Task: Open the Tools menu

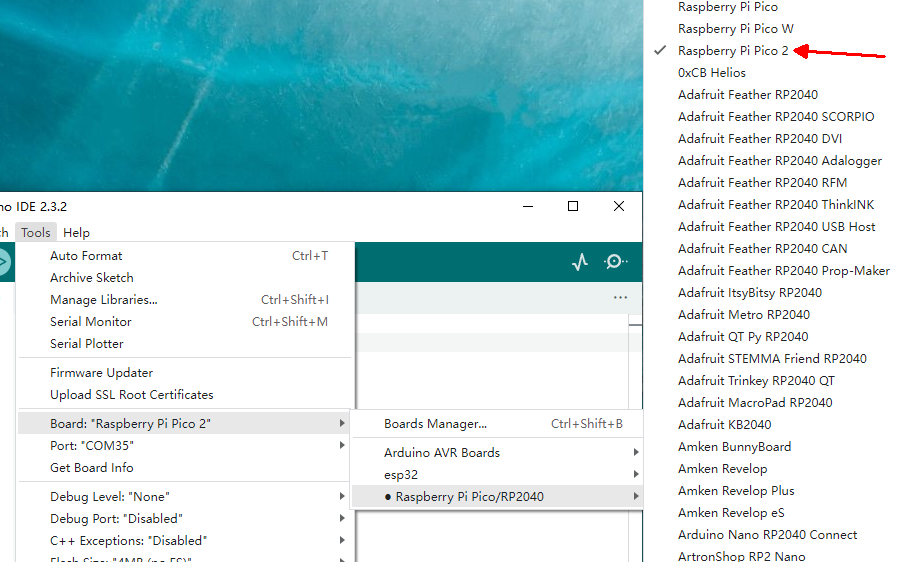Action: 36,233
